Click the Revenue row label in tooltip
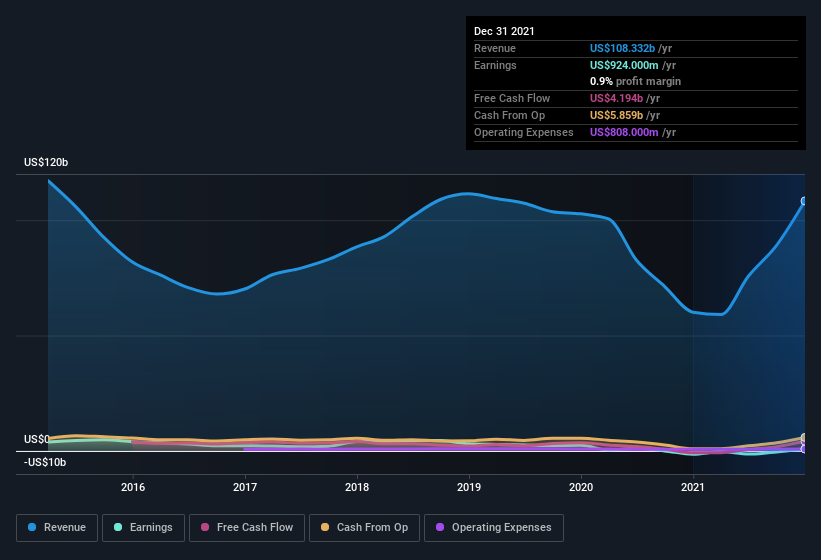 [495, 48]
